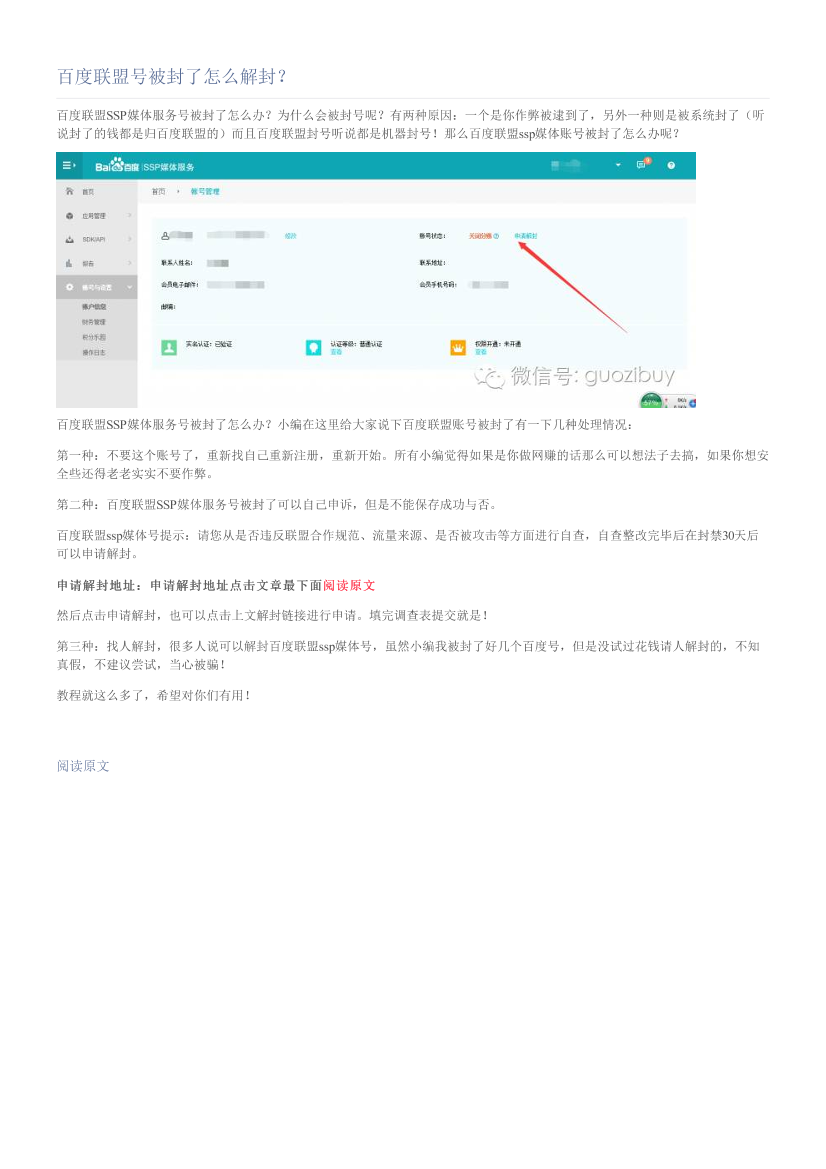Open article title 百度联盟号被封了怎么解封？

(x=172, y=76)
